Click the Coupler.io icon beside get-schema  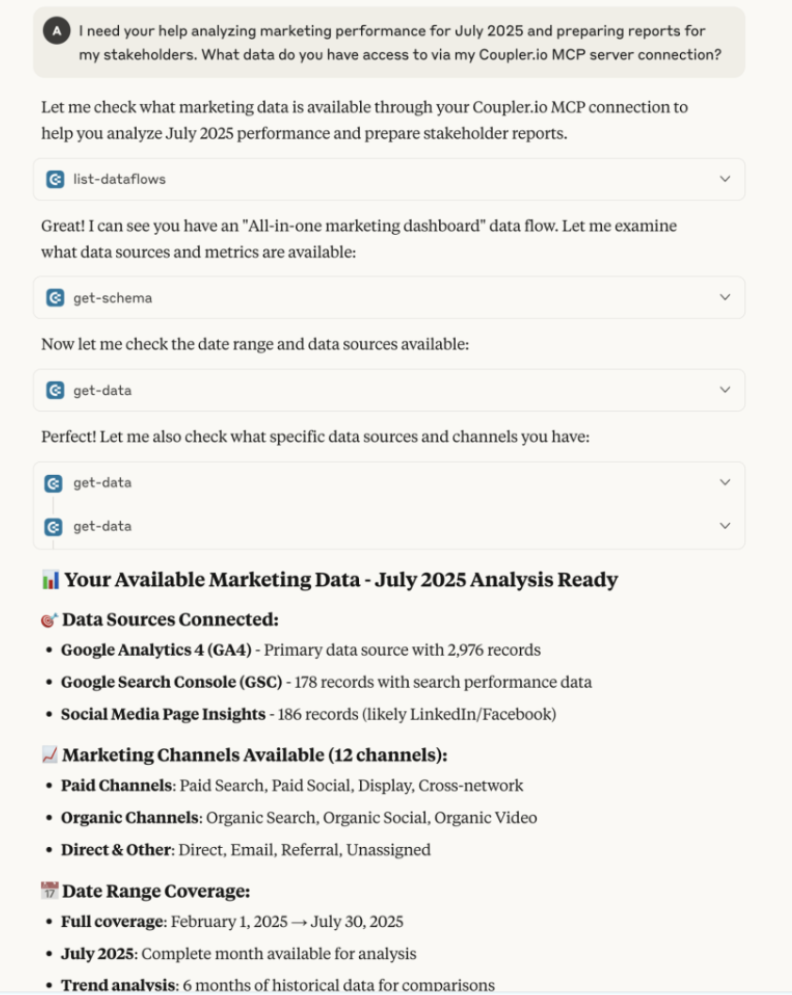click(55, 298)
